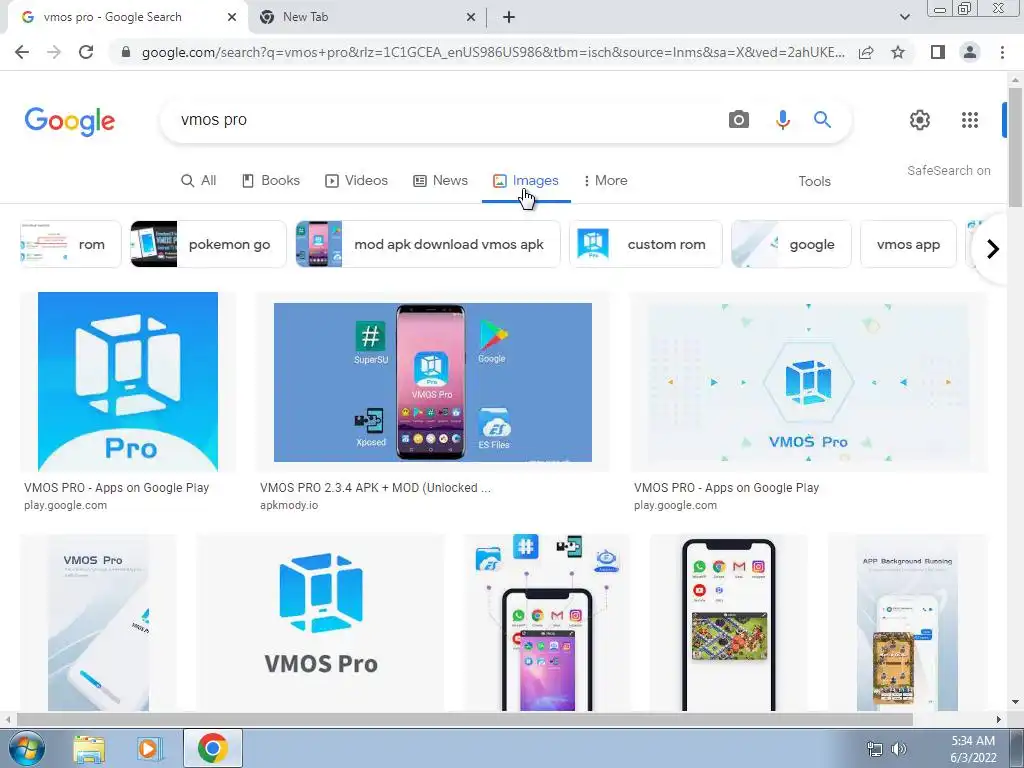This screenshot has height=768, width=1024.
Task: Open Windows Explorer from taskbar
Action: [89, 749]
